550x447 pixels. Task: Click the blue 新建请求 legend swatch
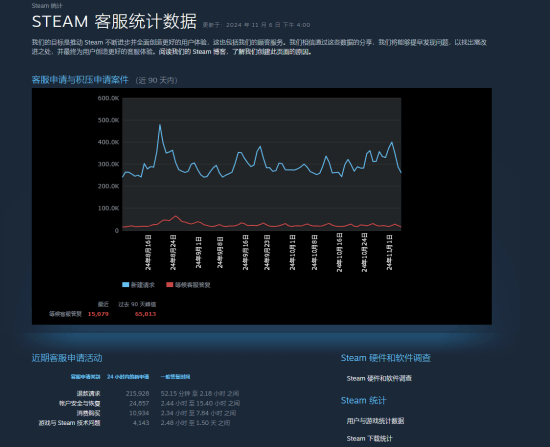coord(126,285)
